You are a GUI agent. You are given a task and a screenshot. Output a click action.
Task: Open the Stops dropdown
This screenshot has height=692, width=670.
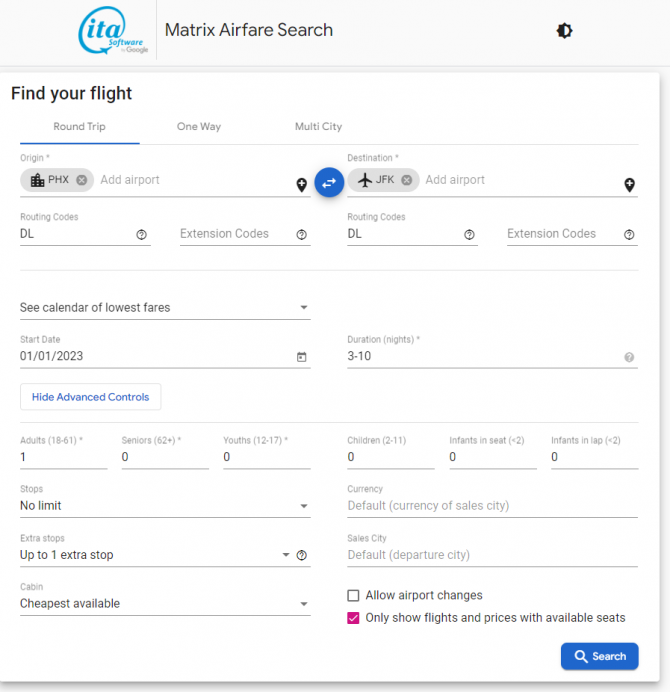pos(165,506)
